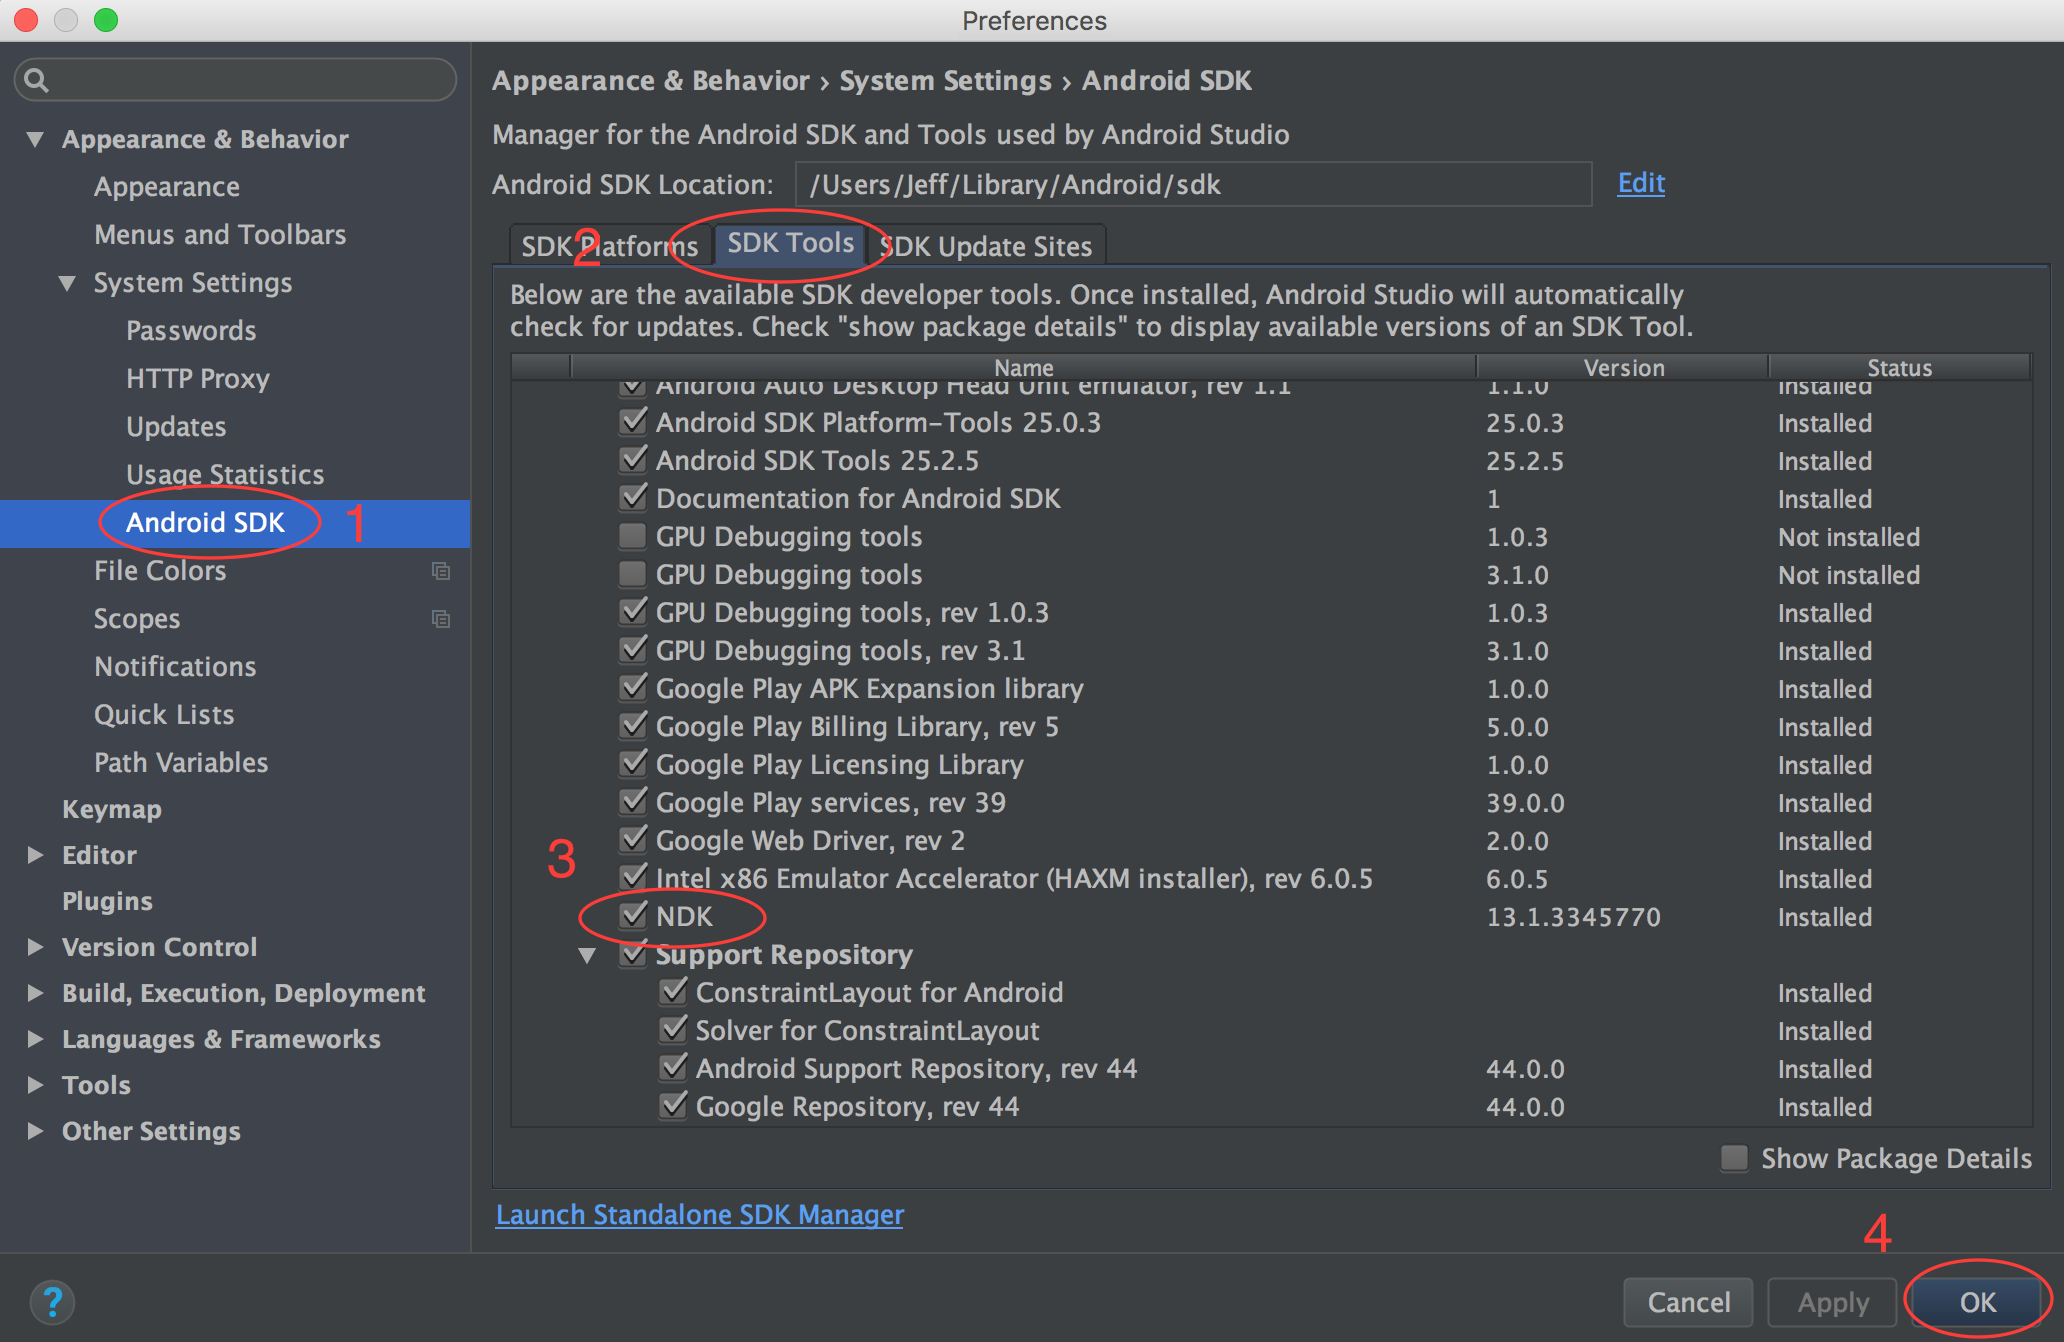Sort by Version column header
The height and width of the screenshot is (1342, 2064).
[1623, 367]
